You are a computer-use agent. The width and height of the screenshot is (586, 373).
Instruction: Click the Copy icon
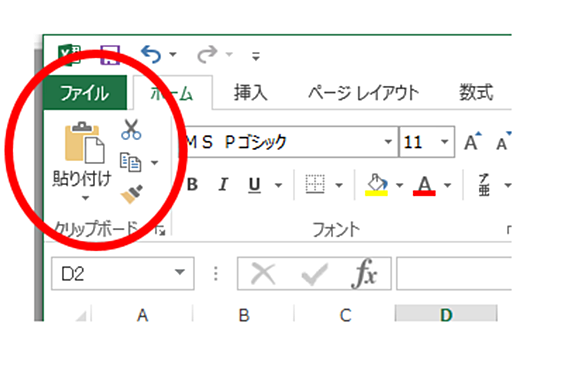pos(130,162)
